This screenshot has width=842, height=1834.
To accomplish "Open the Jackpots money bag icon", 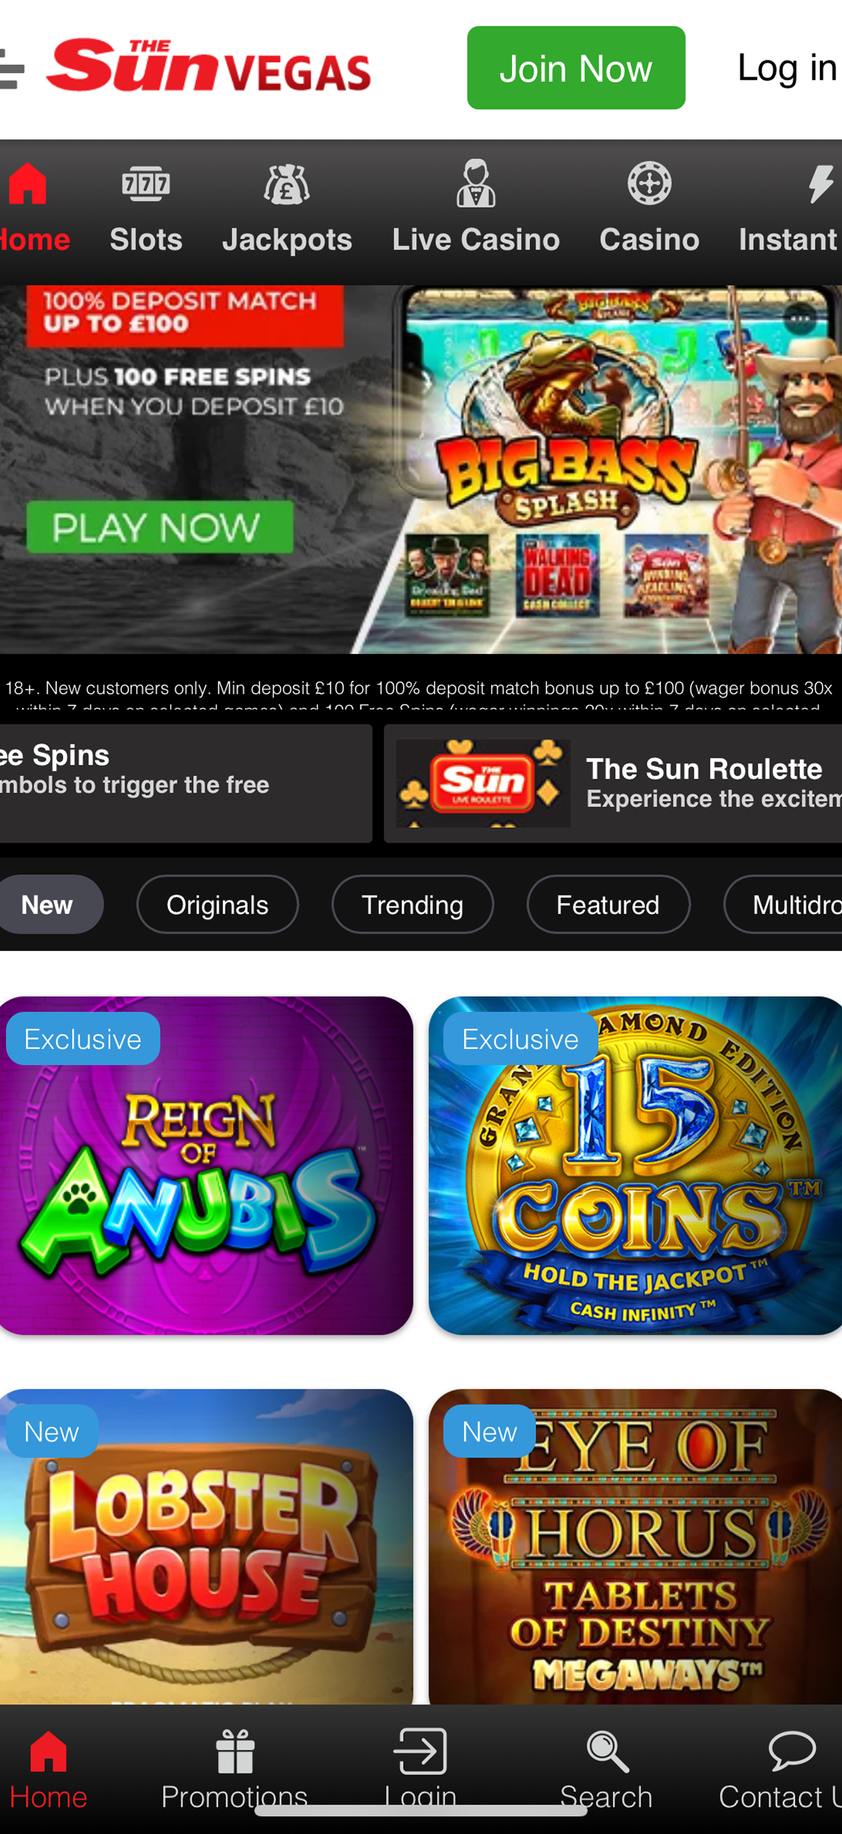I will pyautogui.click(x=287, y=184).
